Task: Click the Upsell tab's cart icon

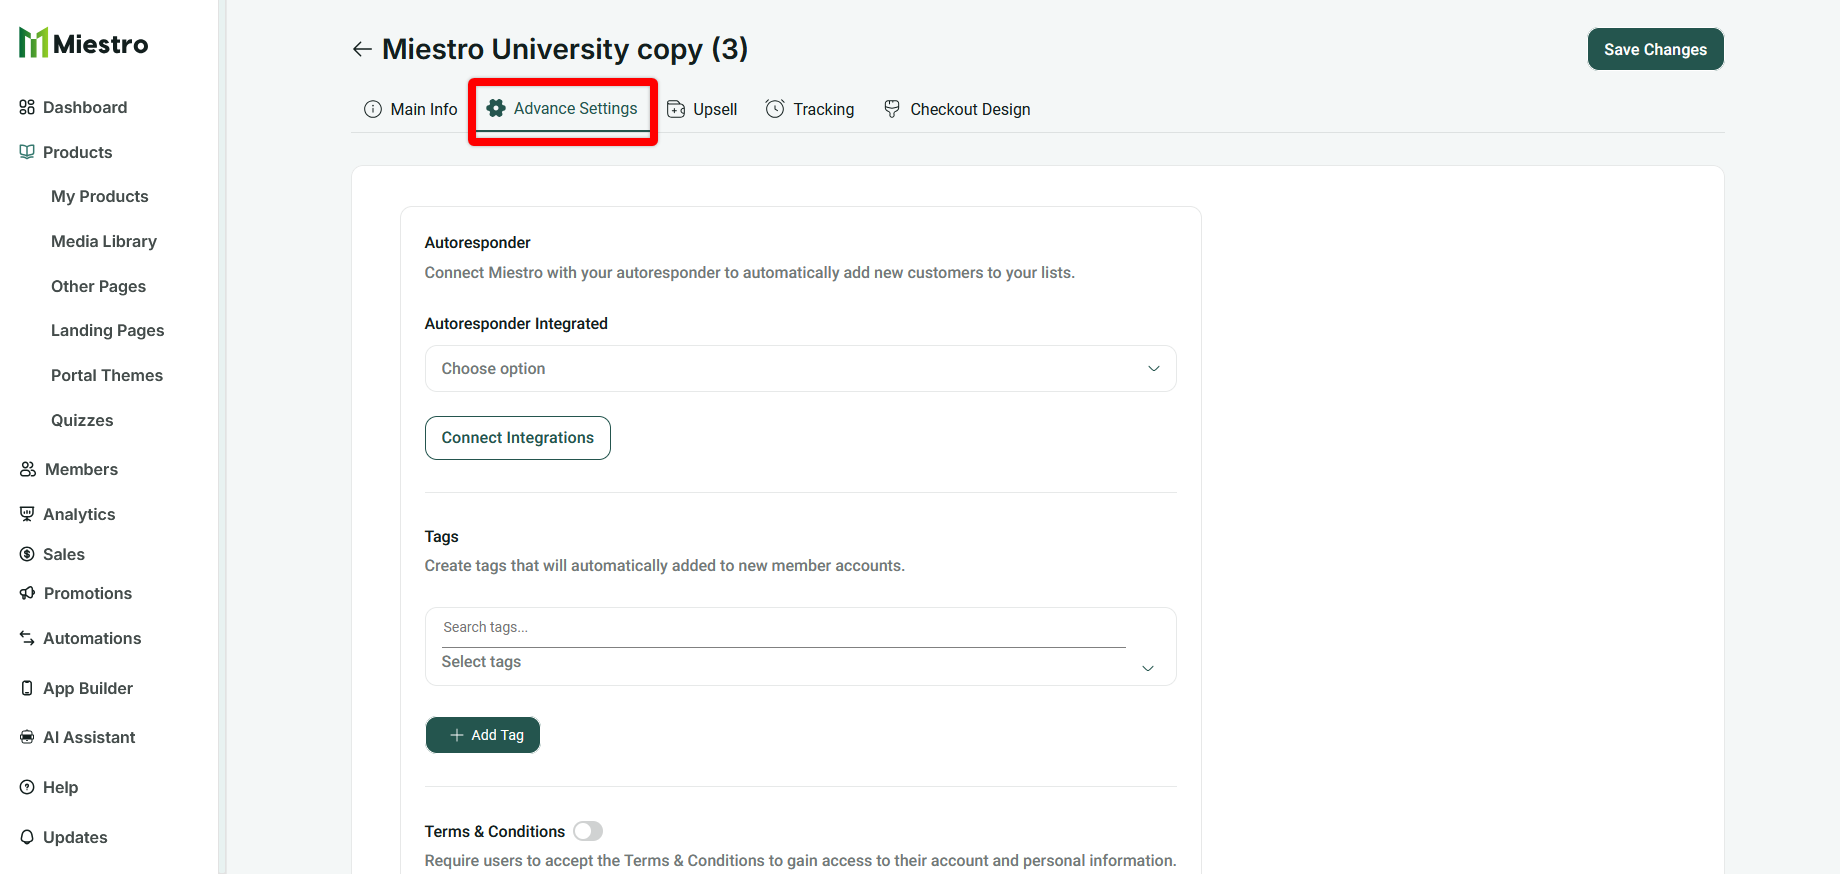Action: click(676, 109)
